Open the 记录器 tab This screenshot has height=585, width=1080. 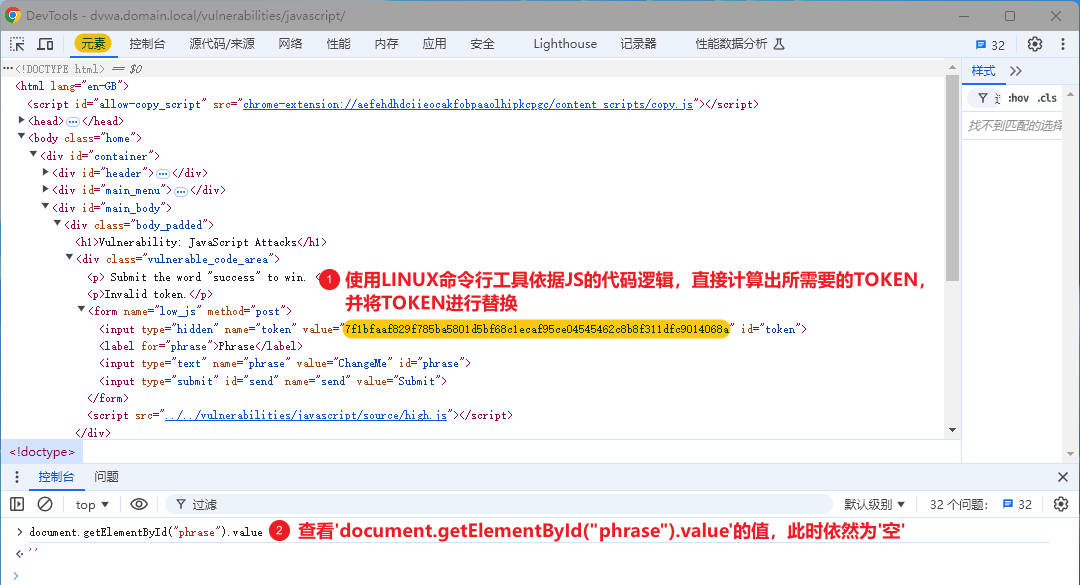pos(638,44)
